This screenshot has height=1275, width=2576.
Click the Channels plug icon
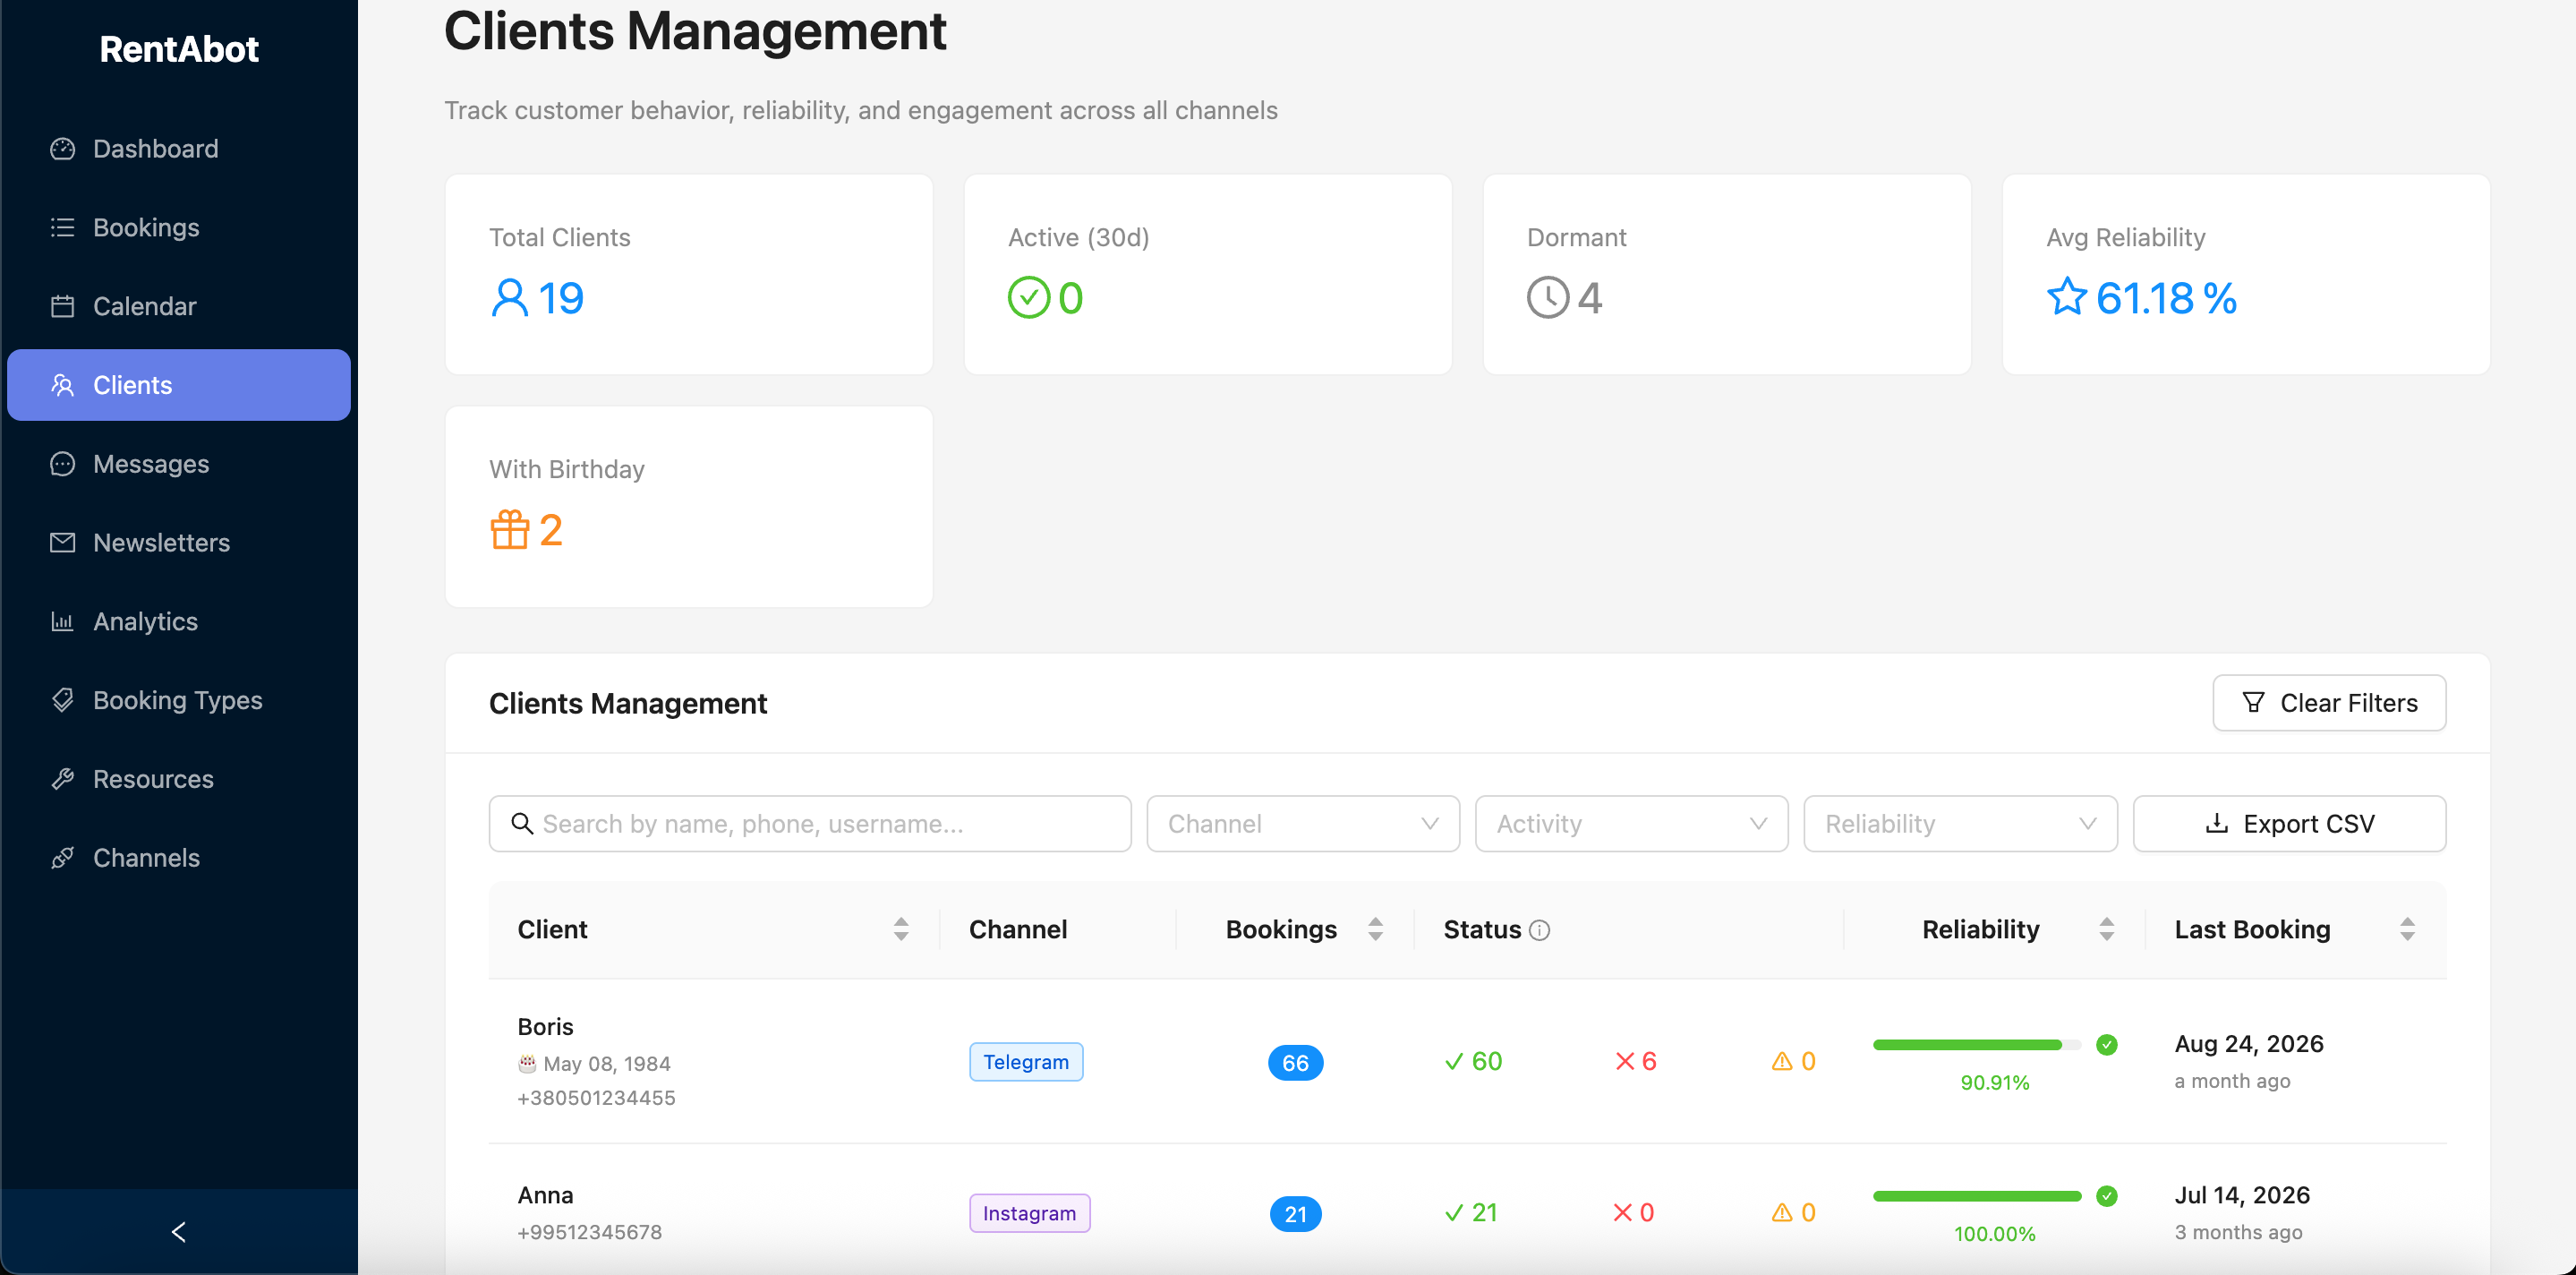(x=63, y=858)
